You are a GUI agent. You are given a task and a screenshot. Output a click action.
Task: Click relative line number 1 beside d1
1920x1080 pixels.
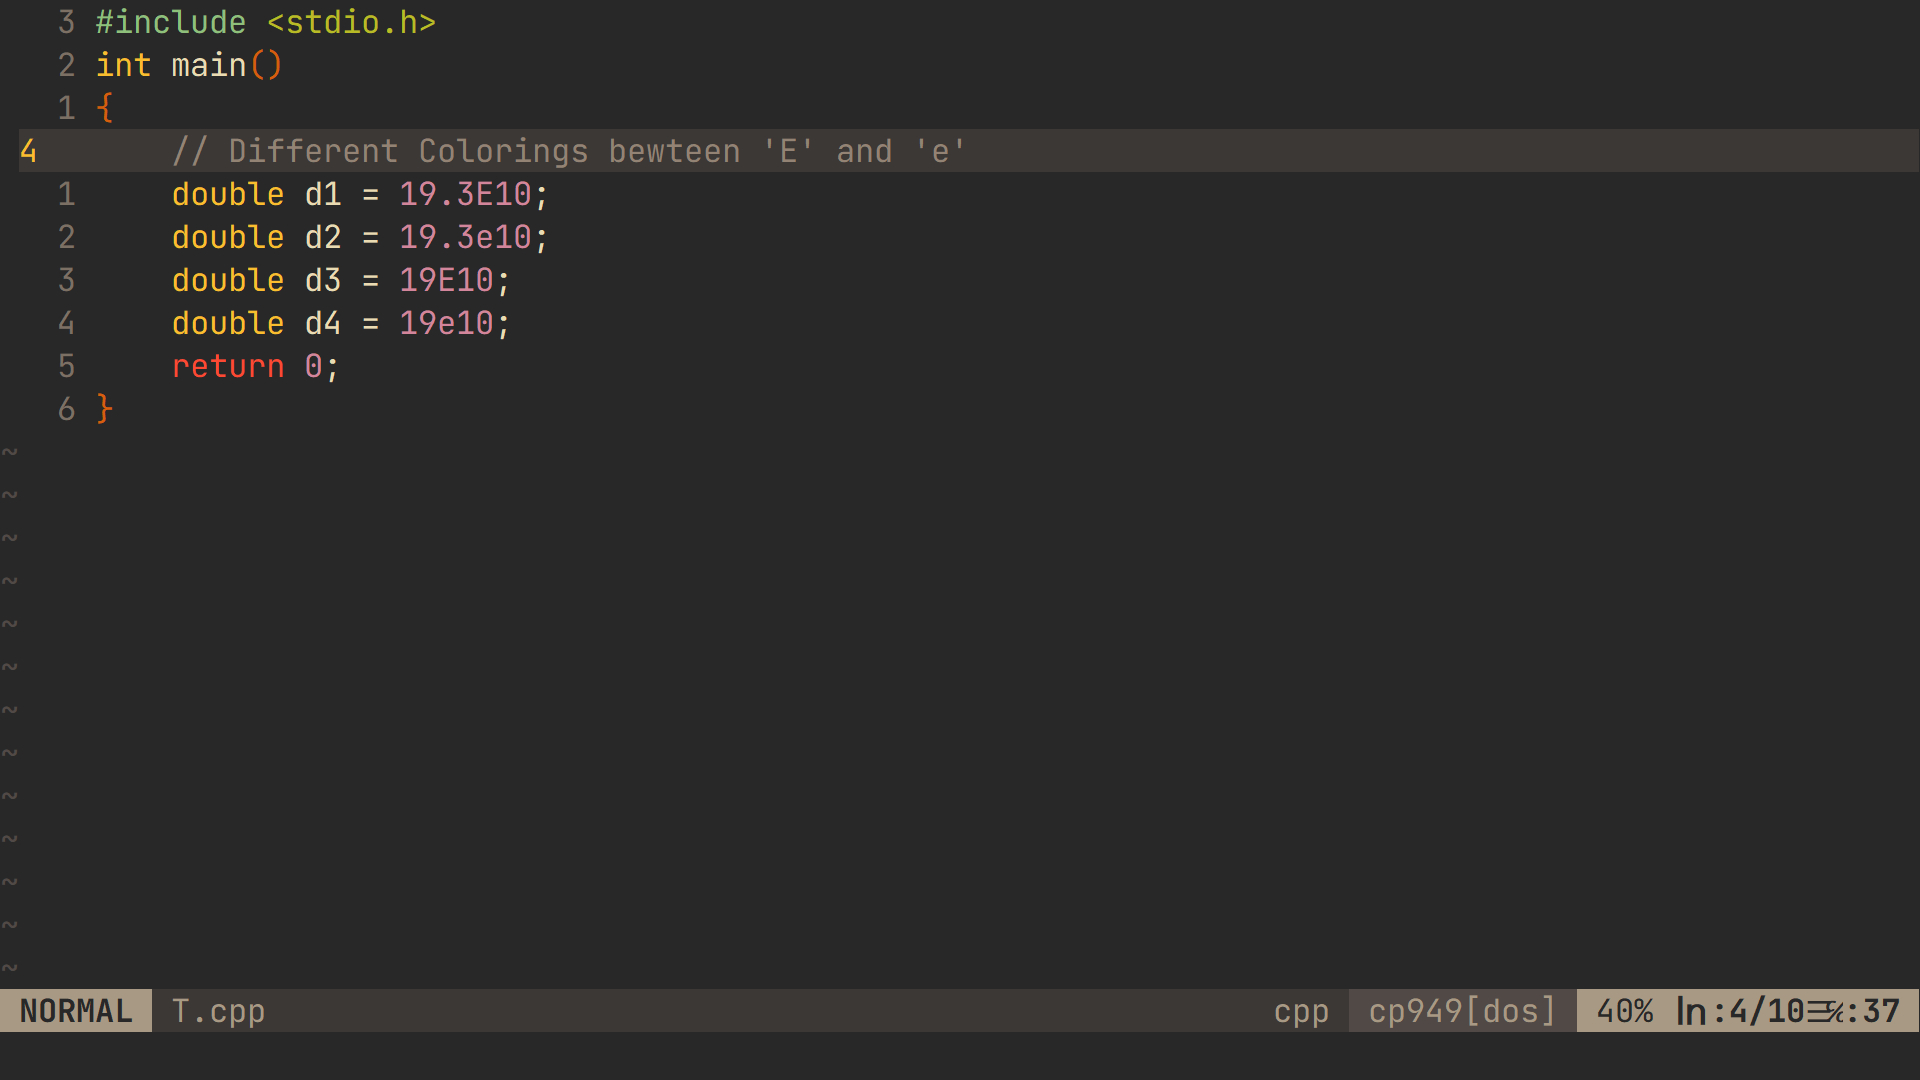pos(66,194)
